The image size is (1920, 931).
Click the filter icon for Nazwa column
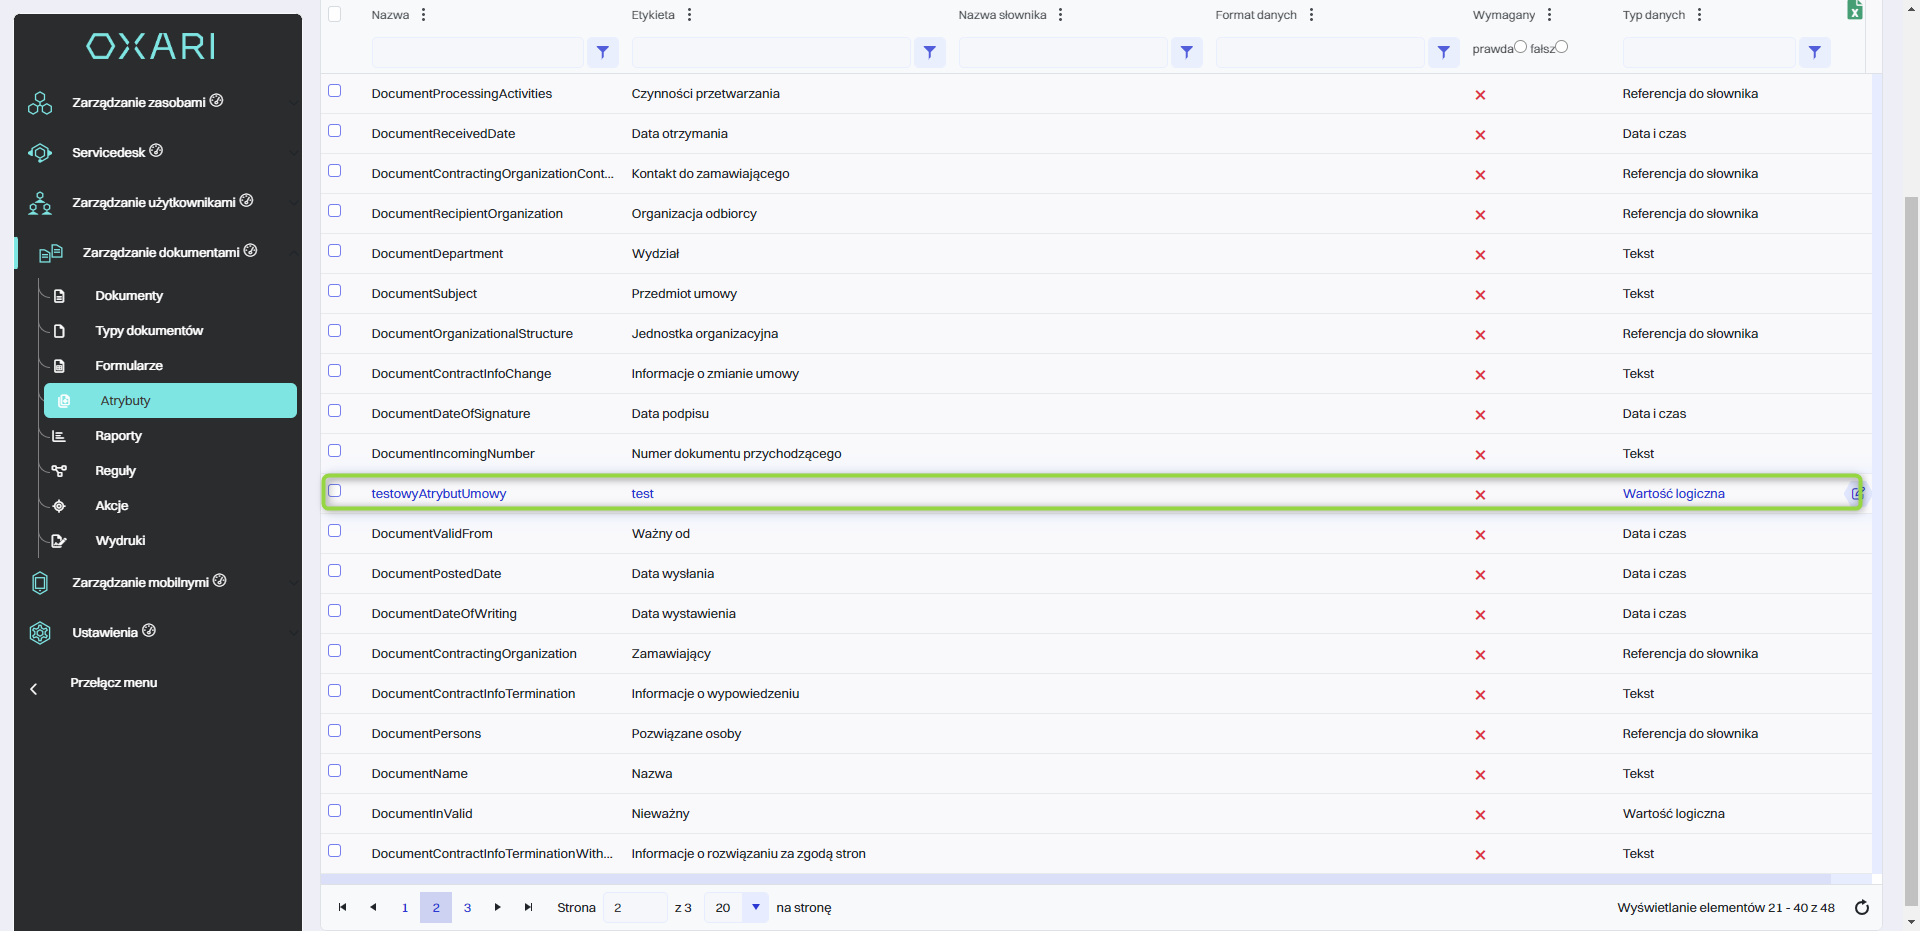pos(602,52)
